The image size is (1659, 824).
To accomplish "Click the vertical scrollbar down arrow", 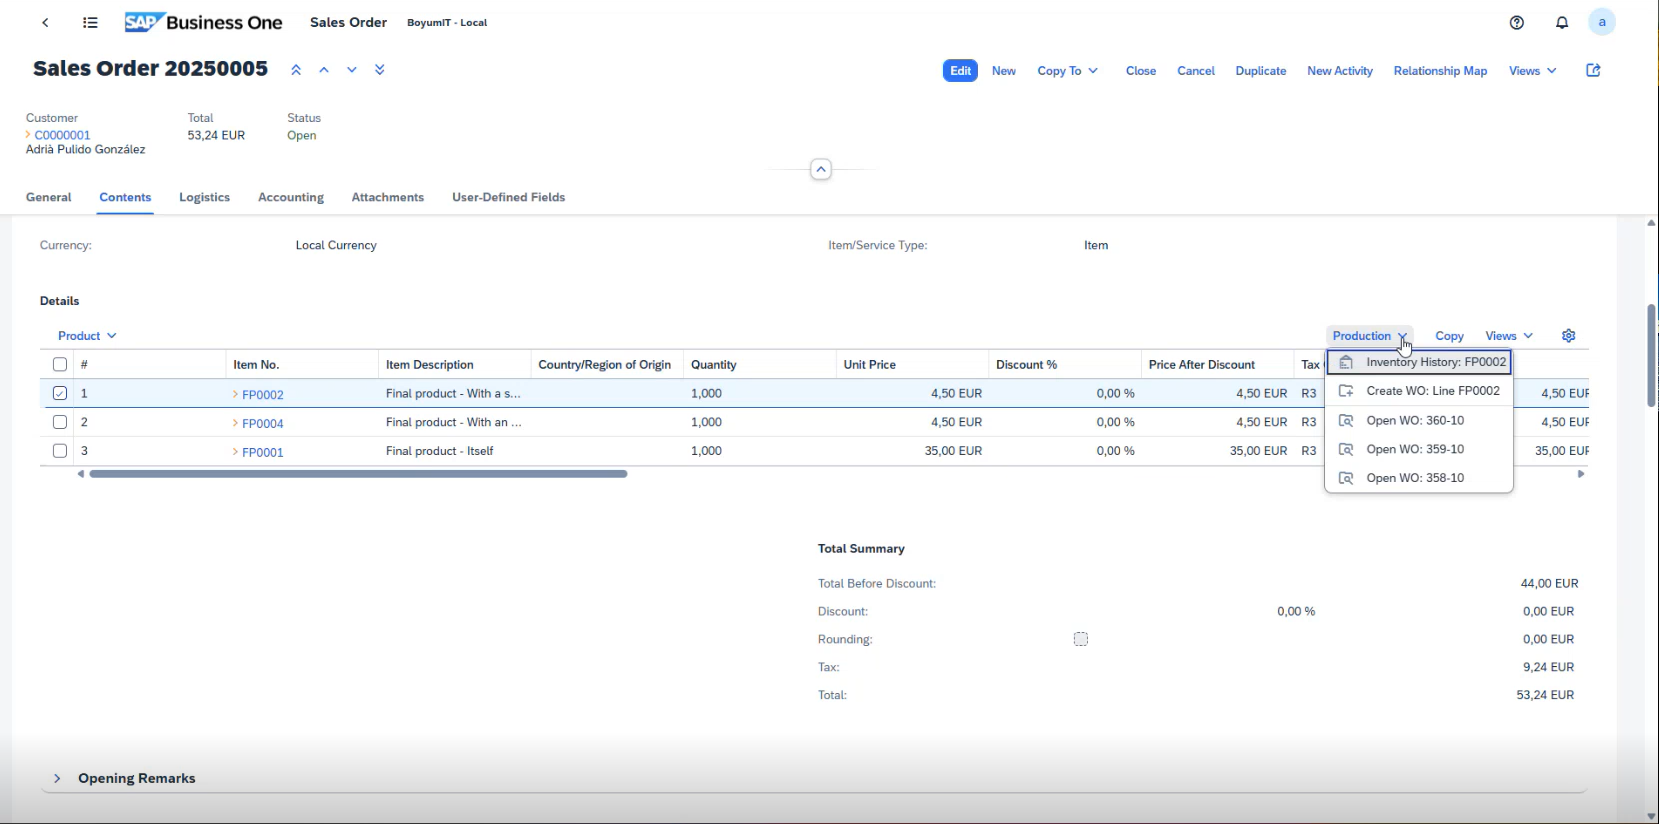I will click(1651, 816).
